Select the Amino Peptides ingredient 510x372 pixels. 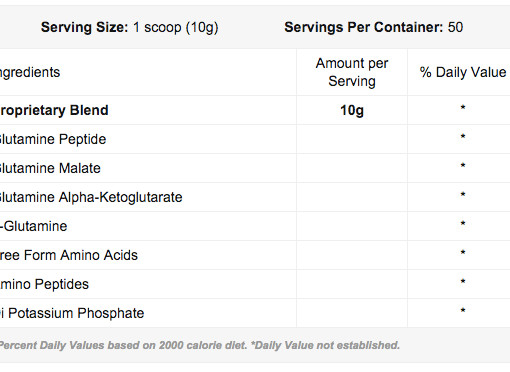click(44, 284)
